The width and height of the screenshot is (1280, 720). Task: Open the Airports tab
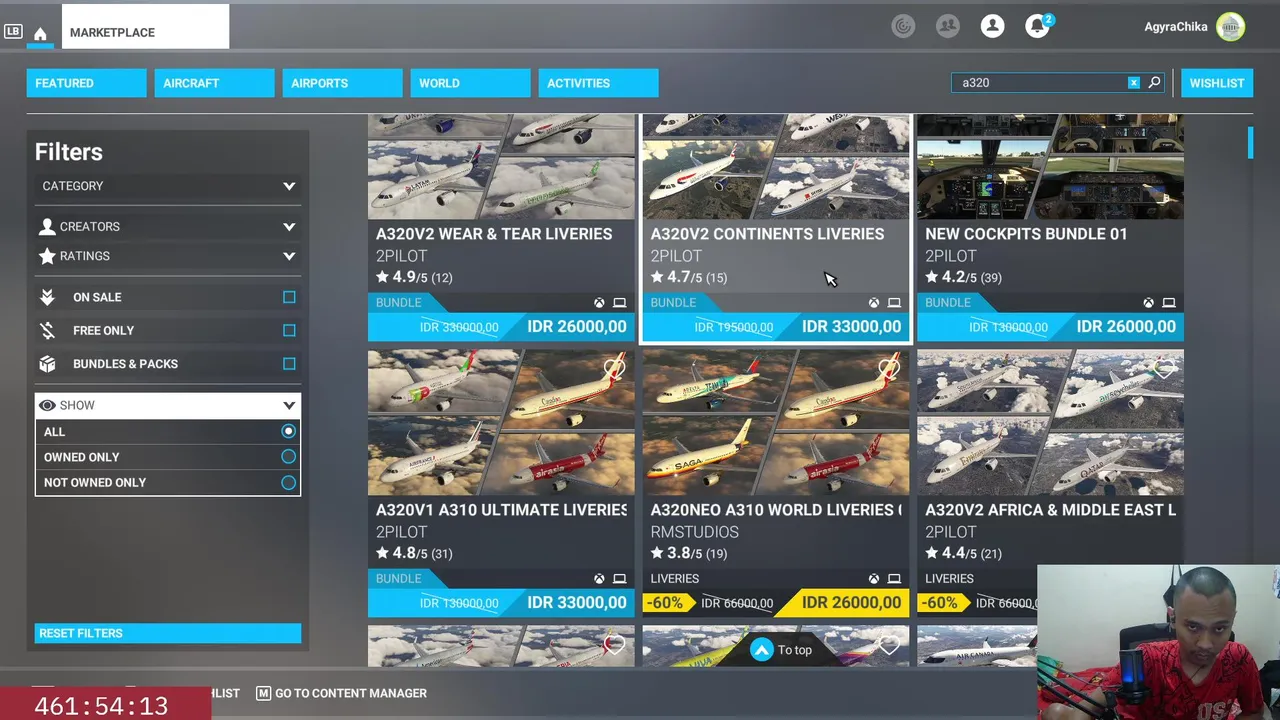[342, 83]
